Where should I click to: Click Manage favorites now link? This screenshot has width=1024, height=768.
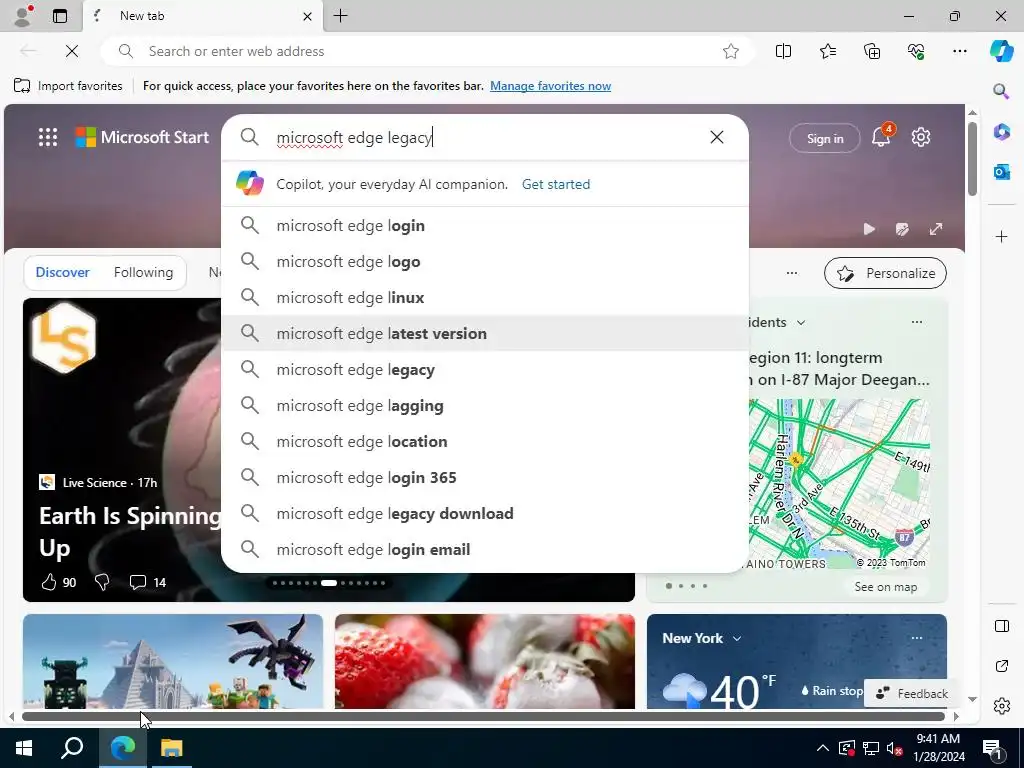pyautogui.click(x=551, y=86)
